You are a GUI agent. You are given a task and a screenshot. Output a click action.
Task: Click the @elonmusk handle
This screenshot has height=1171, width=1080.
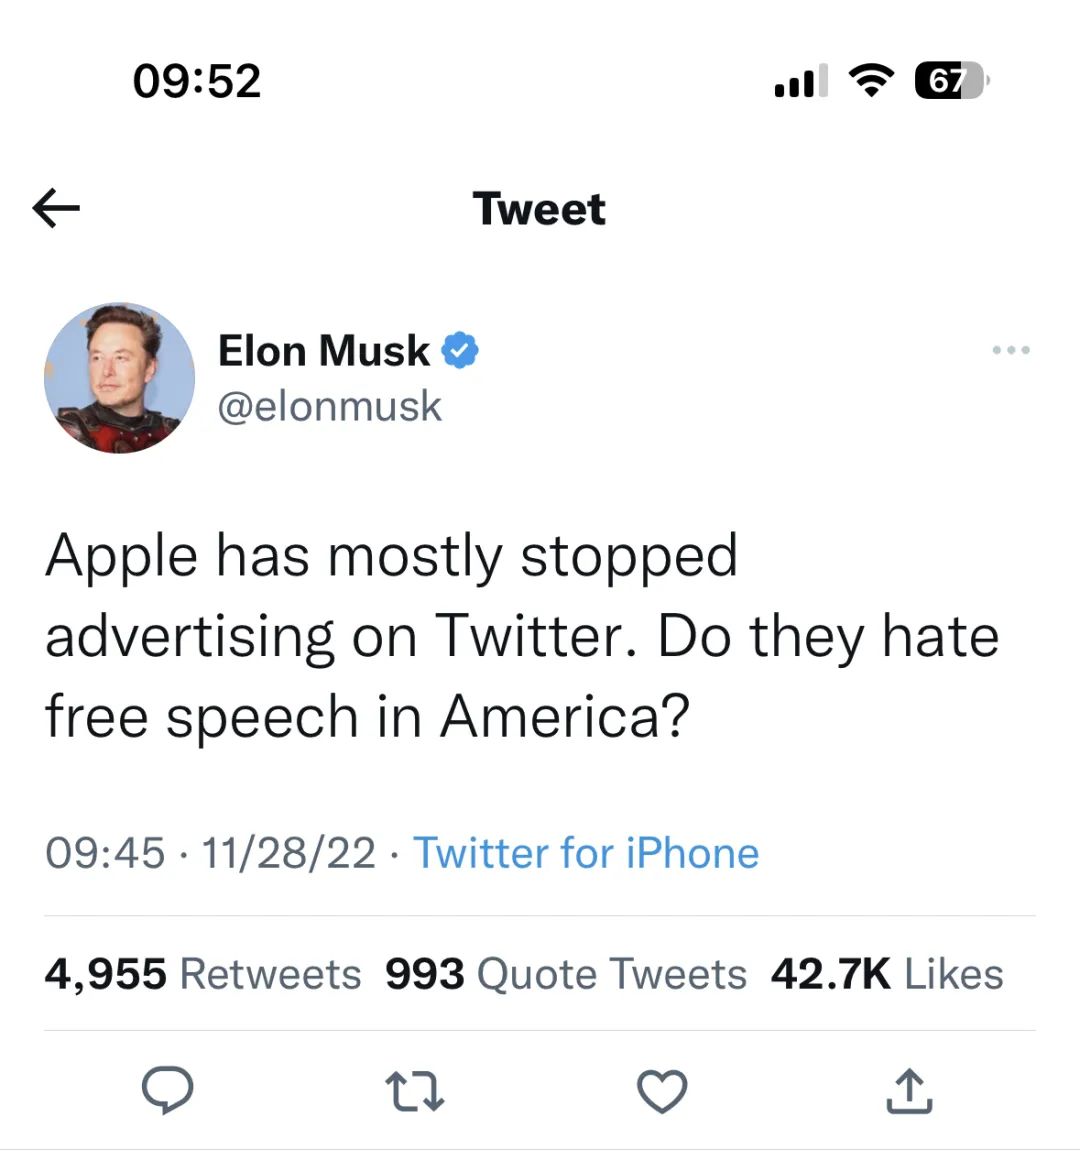330,406
